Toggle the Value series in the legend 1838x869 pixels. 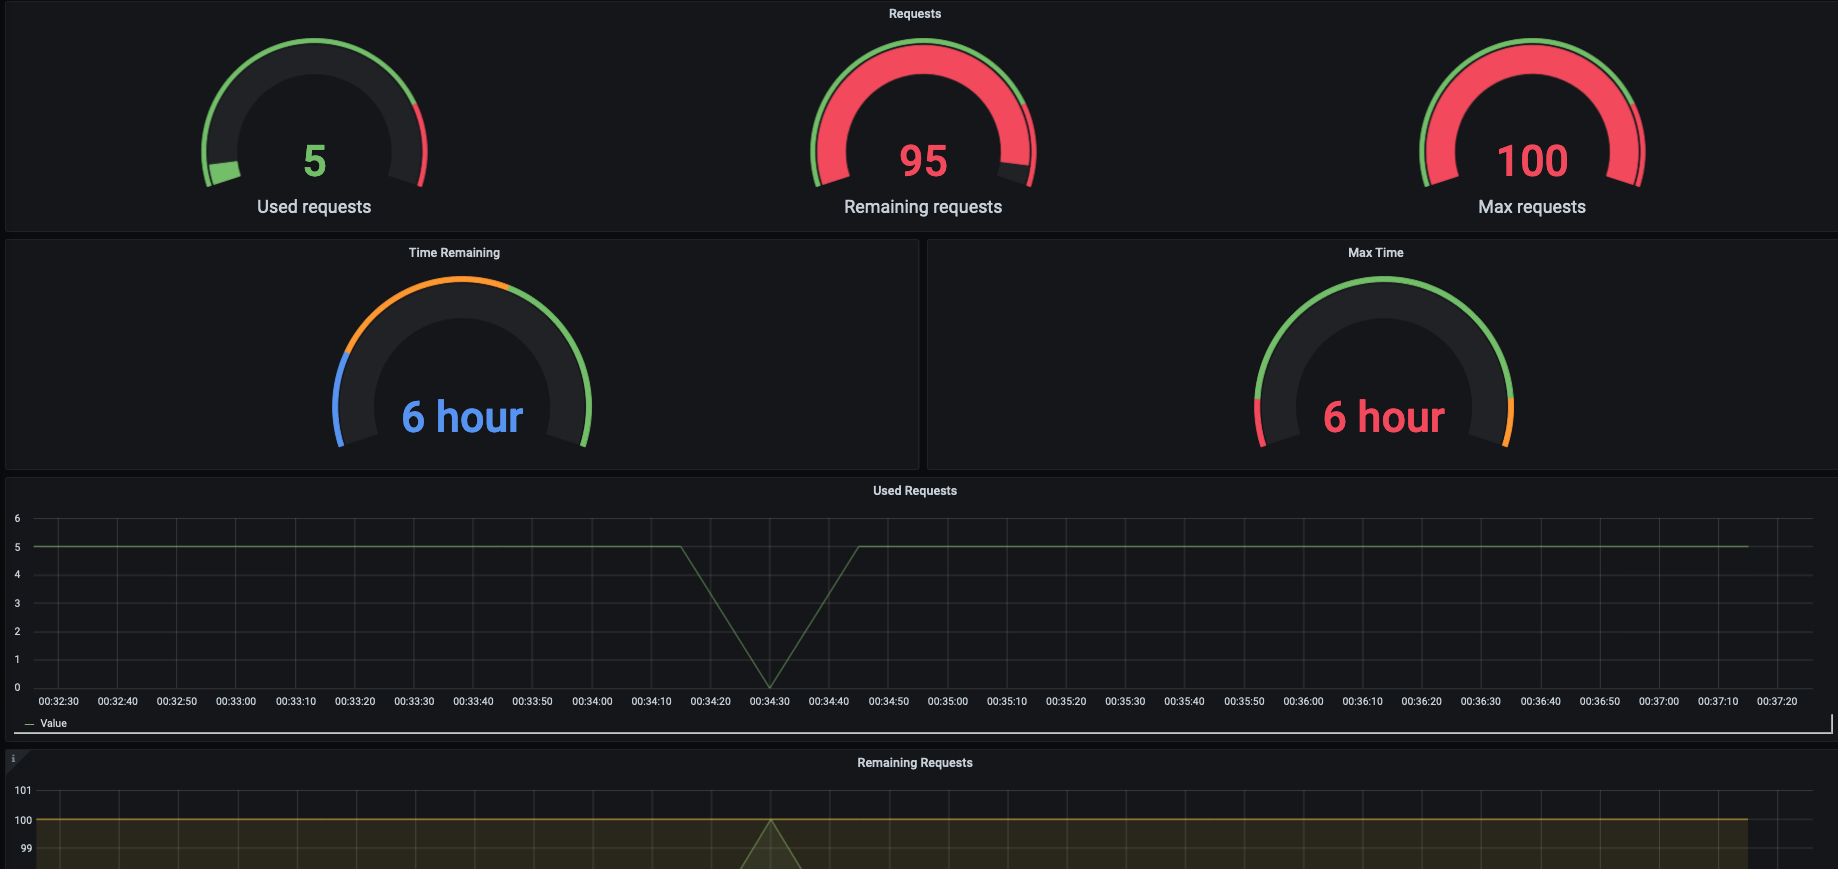(53, 724)
